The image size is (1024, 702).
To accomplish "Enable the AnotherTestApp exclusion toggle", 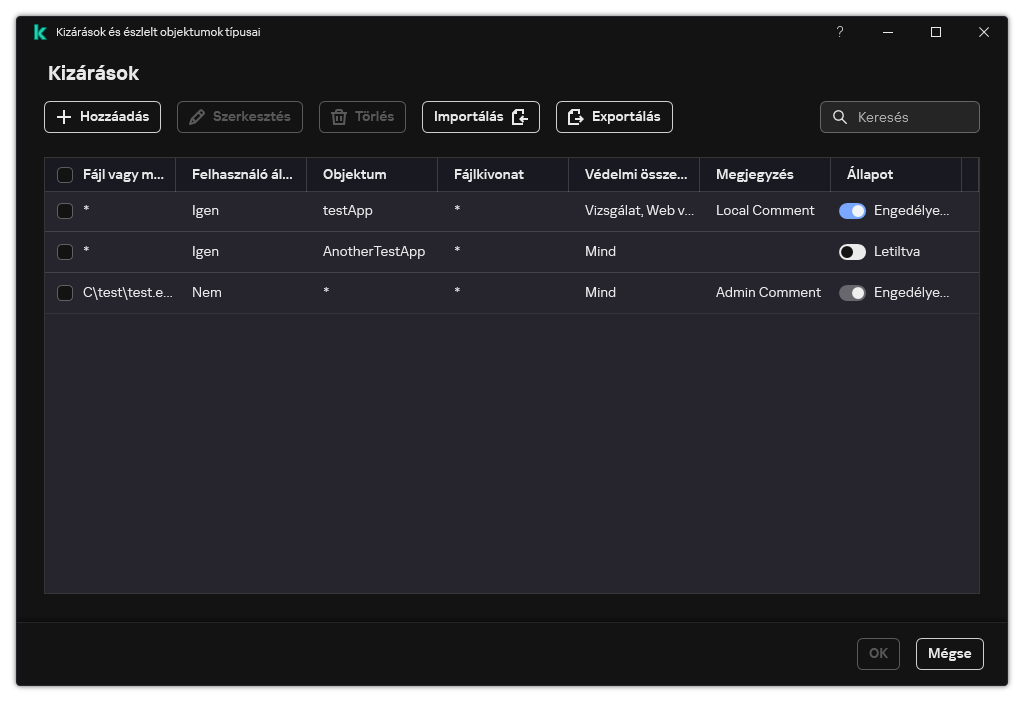I will coord(852,252).
